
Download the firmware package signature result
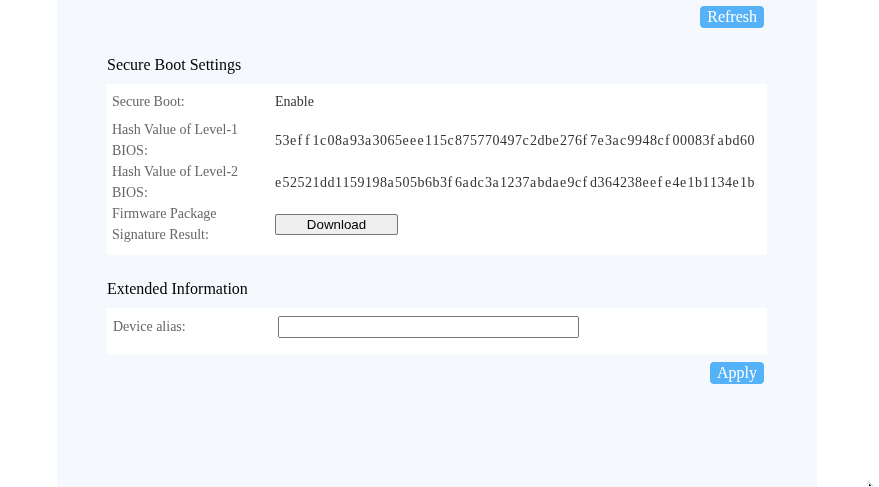336,225
